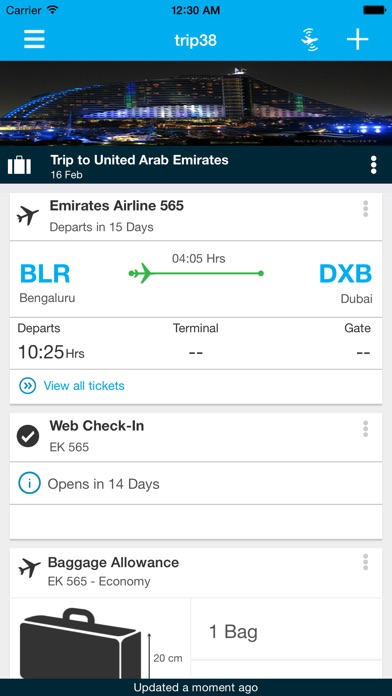Open options menu on Baggage Allowance card
The width and height of the screenshot is (392, 696).
pyautogui.click(x=365, y=562)
